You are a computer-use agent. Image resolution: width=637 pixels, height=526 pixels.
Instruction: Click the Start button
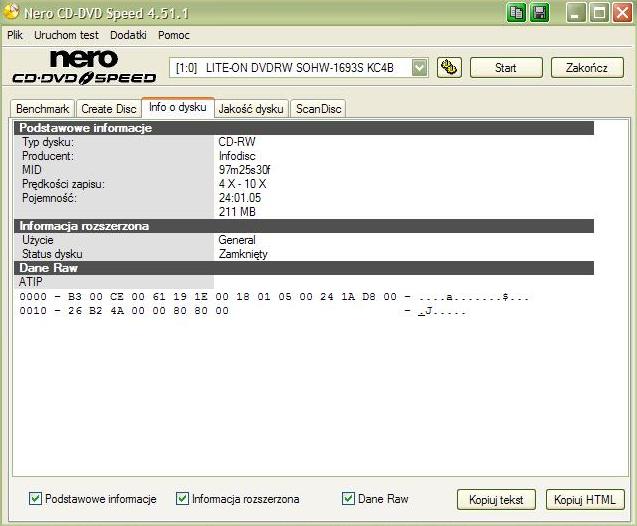506,67
